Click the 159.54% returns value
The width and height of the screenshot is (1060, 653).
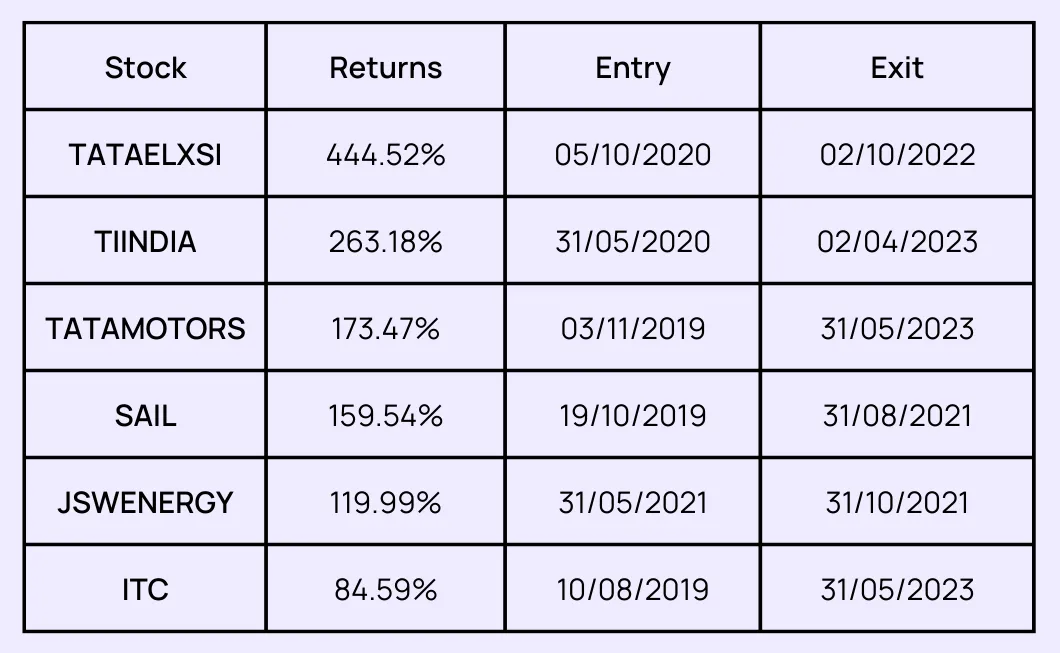pos(385,416)
